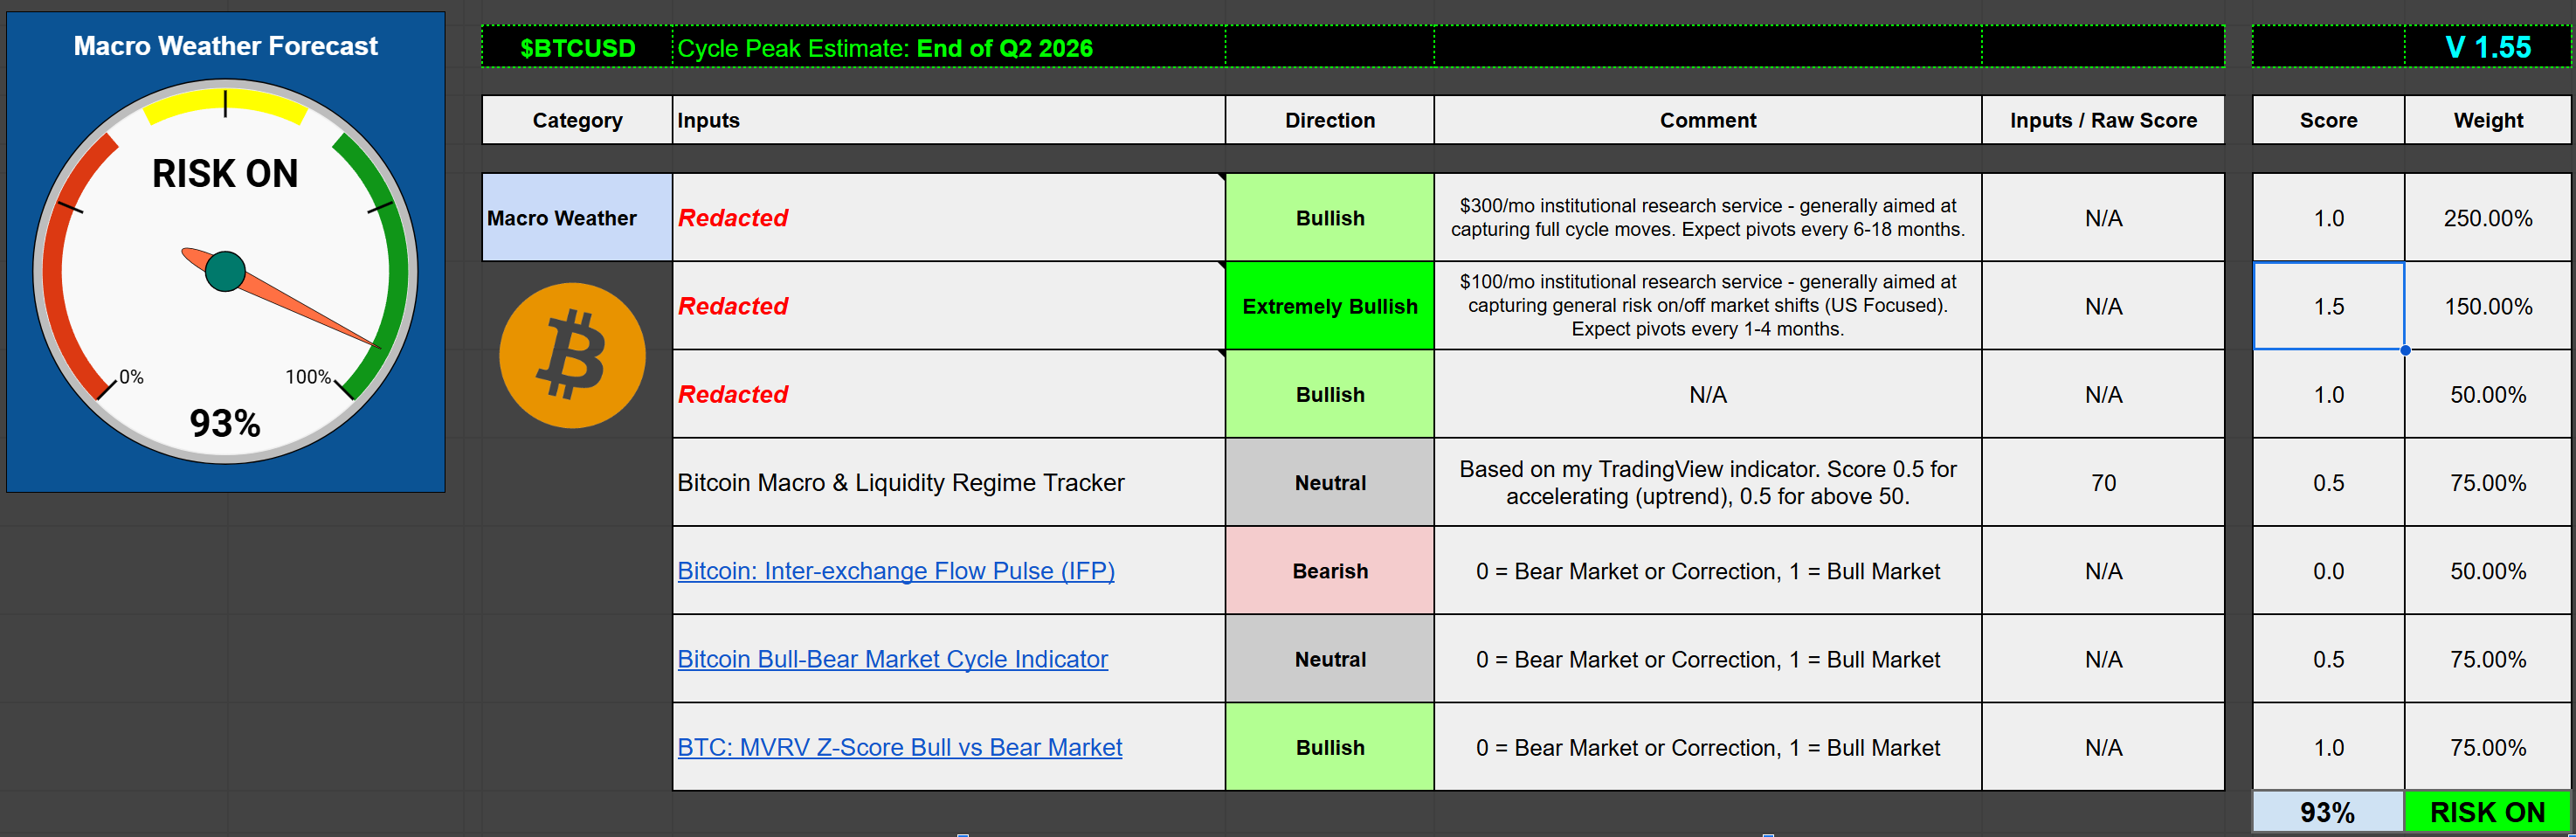Click the Category column header

pyautogui.click(x=577, y=120)
